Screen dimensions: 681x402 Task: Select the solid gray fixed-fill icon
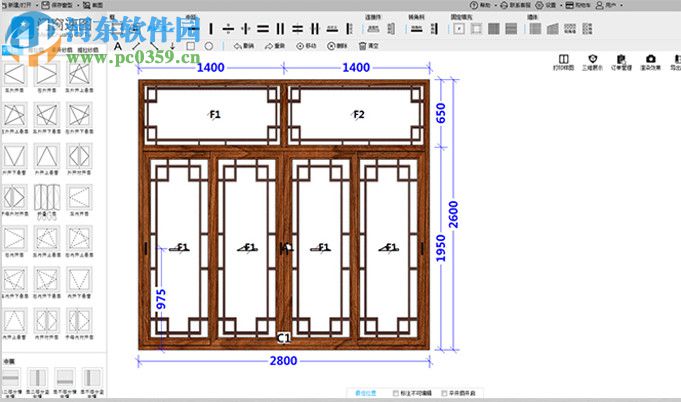coord(494,29)
